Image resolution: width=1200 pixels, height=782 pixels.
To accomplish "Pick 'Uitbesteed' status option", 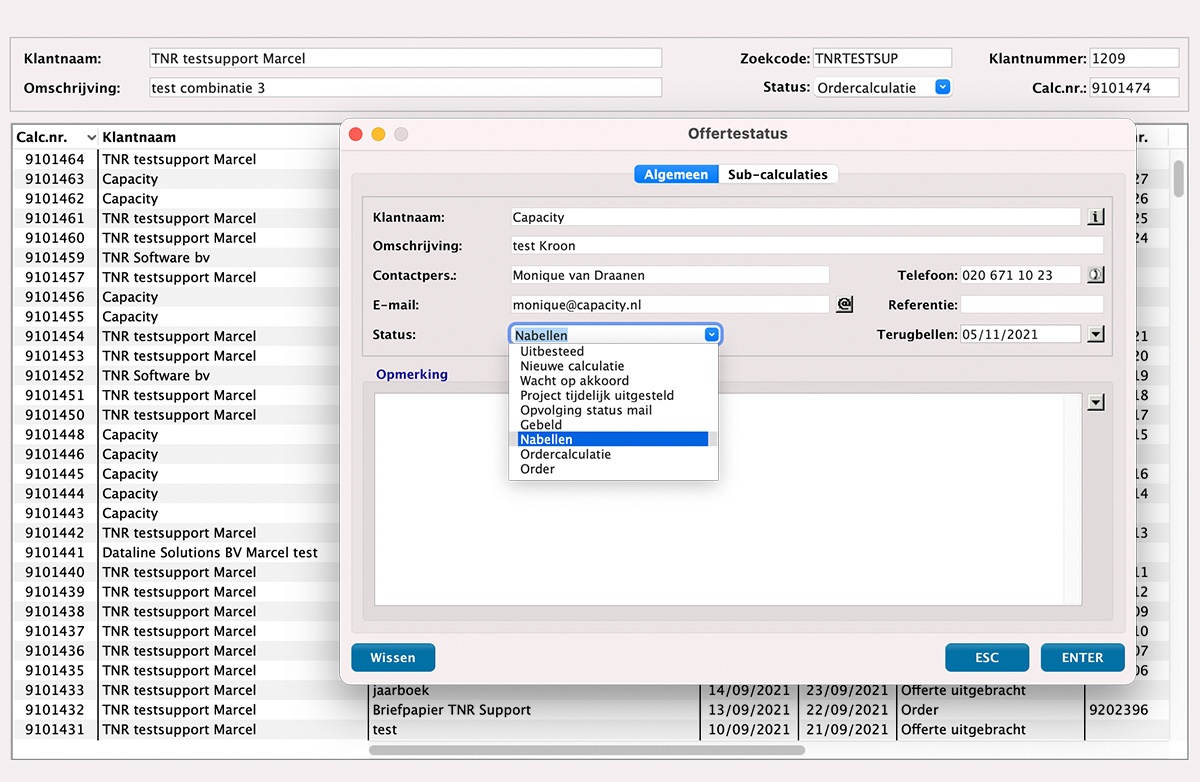I will coord(552,352).
